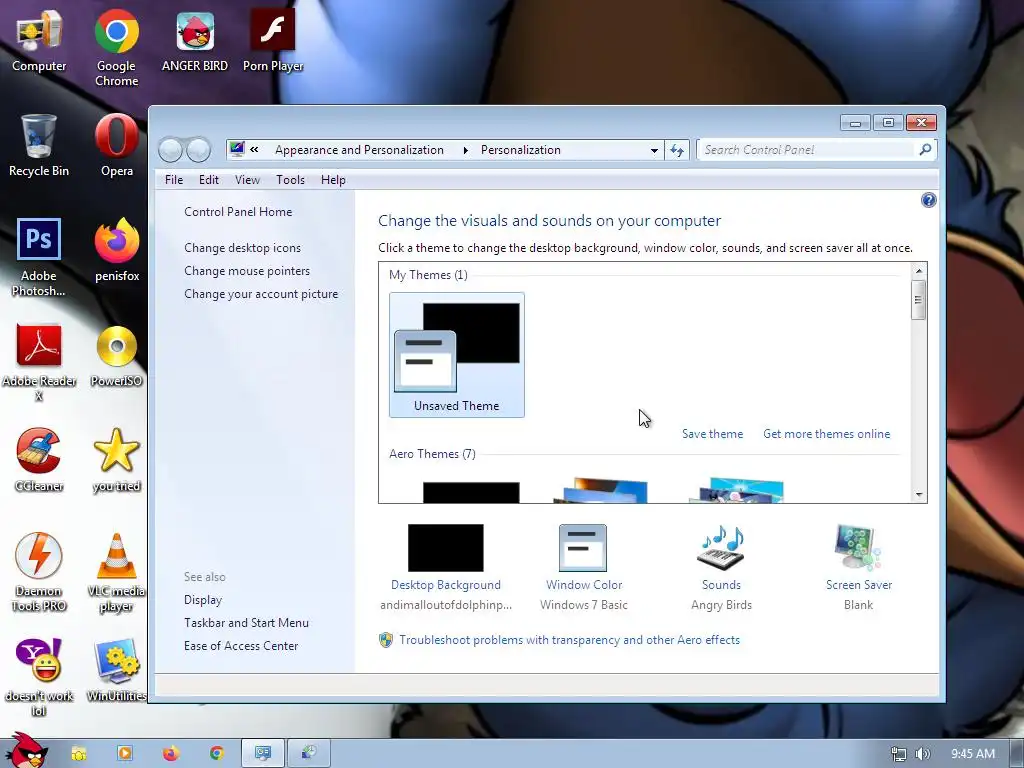Click the blue help question mark icon
Screen dimensions: 1024x768
928,200
